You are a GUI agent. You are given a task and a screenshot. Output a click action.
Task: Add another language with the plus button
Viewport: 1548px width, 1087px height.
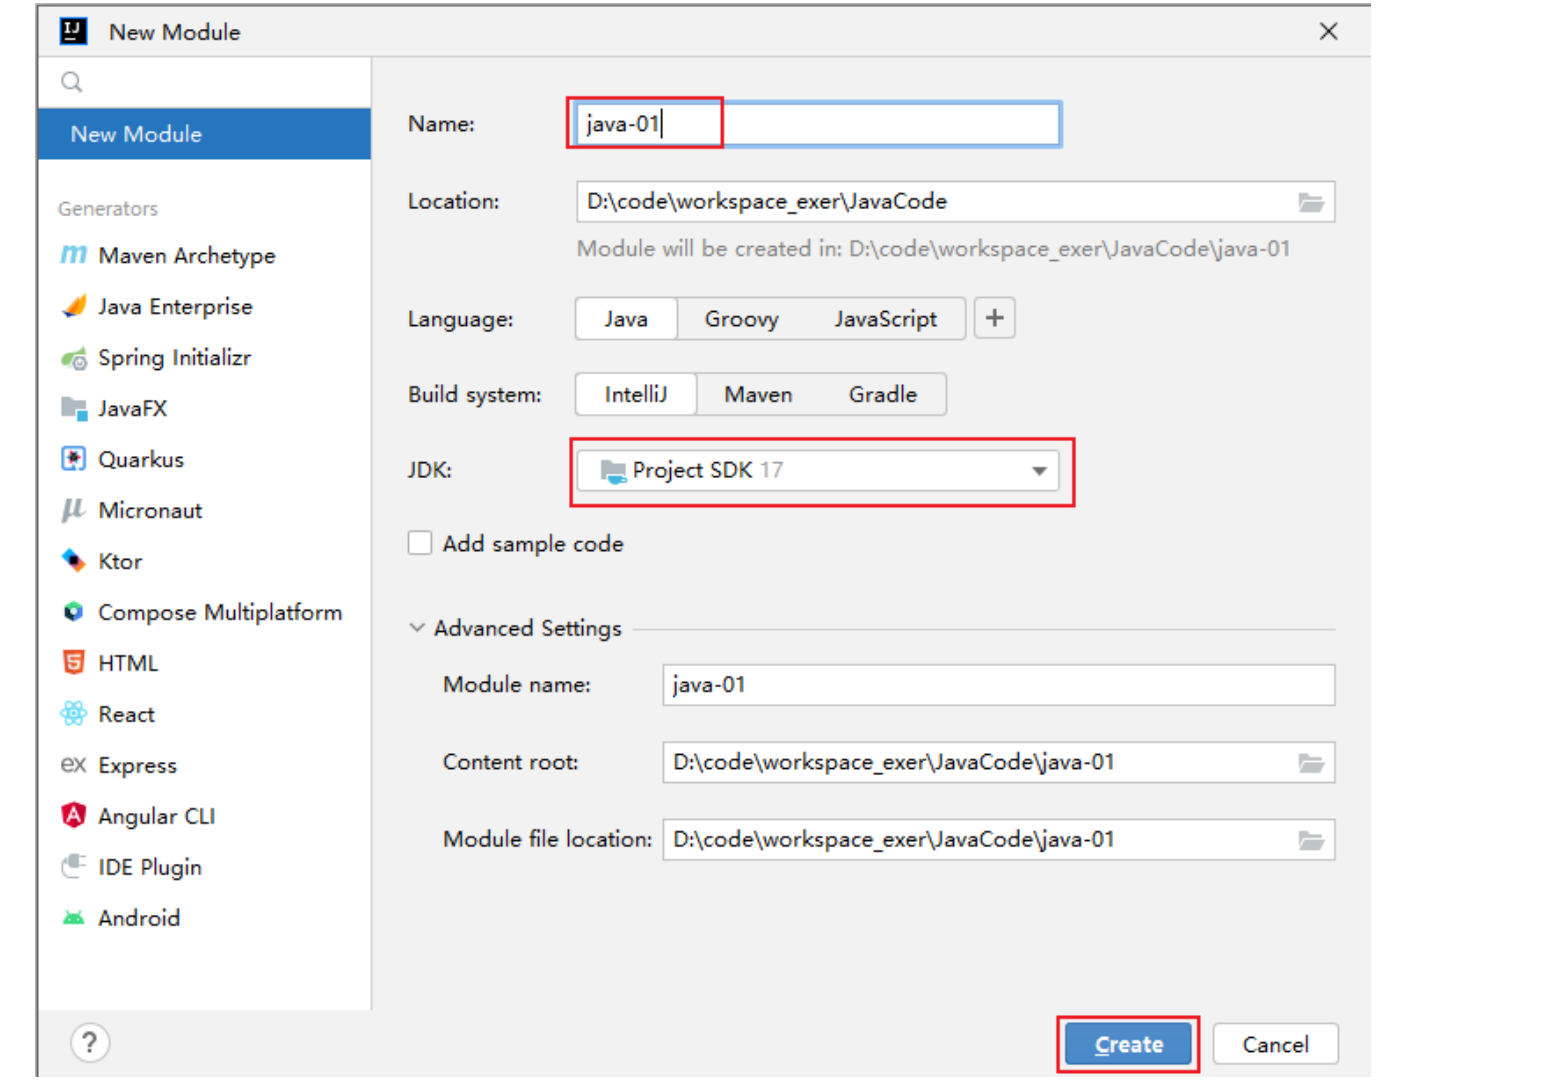[x=995, y=318]
